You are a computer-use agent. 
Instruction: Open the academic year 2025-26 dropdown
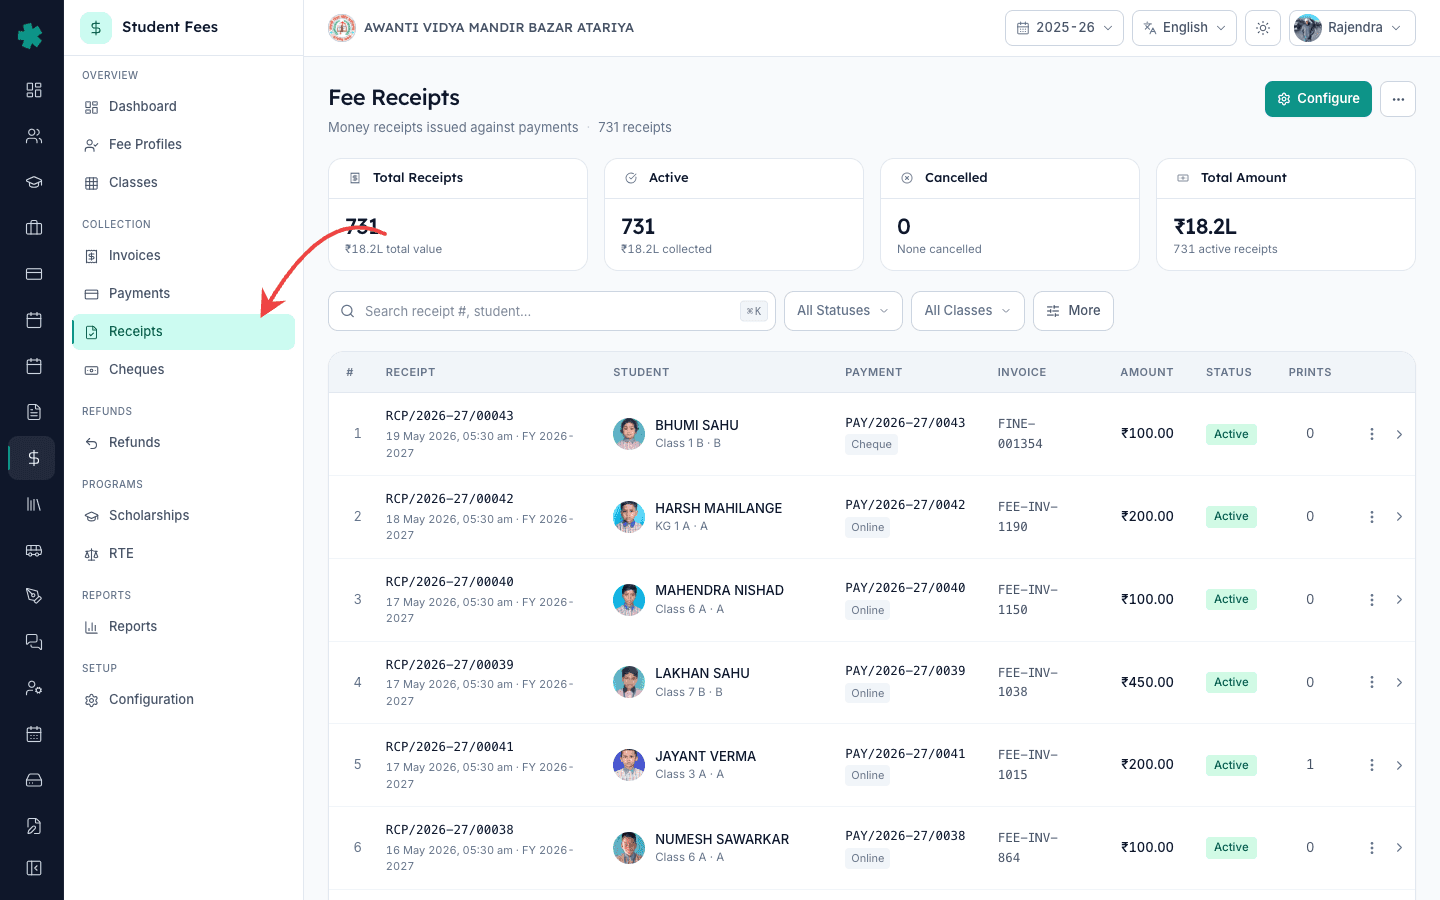[1064, 28]
